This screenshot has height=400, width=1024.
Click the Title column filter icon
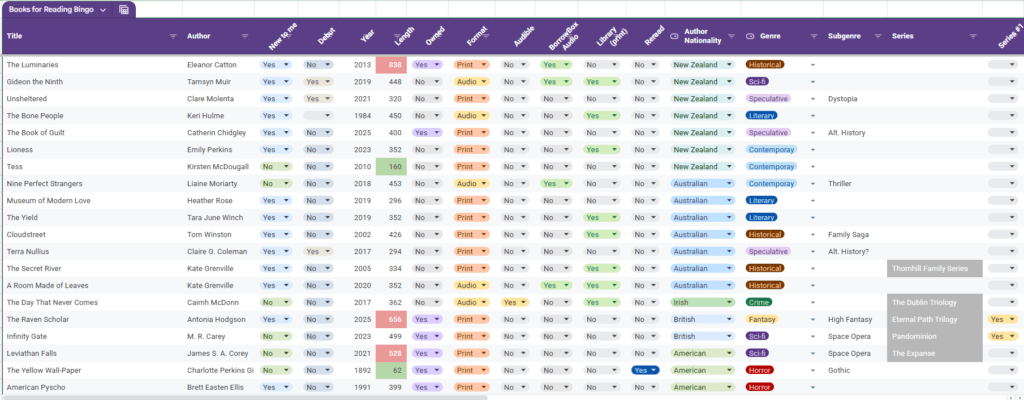[x=173, y=36]
